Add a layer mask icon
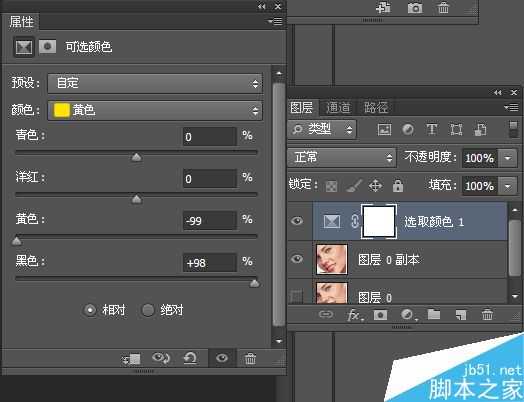This screenshot has width=524, height=402. point(380,314)
